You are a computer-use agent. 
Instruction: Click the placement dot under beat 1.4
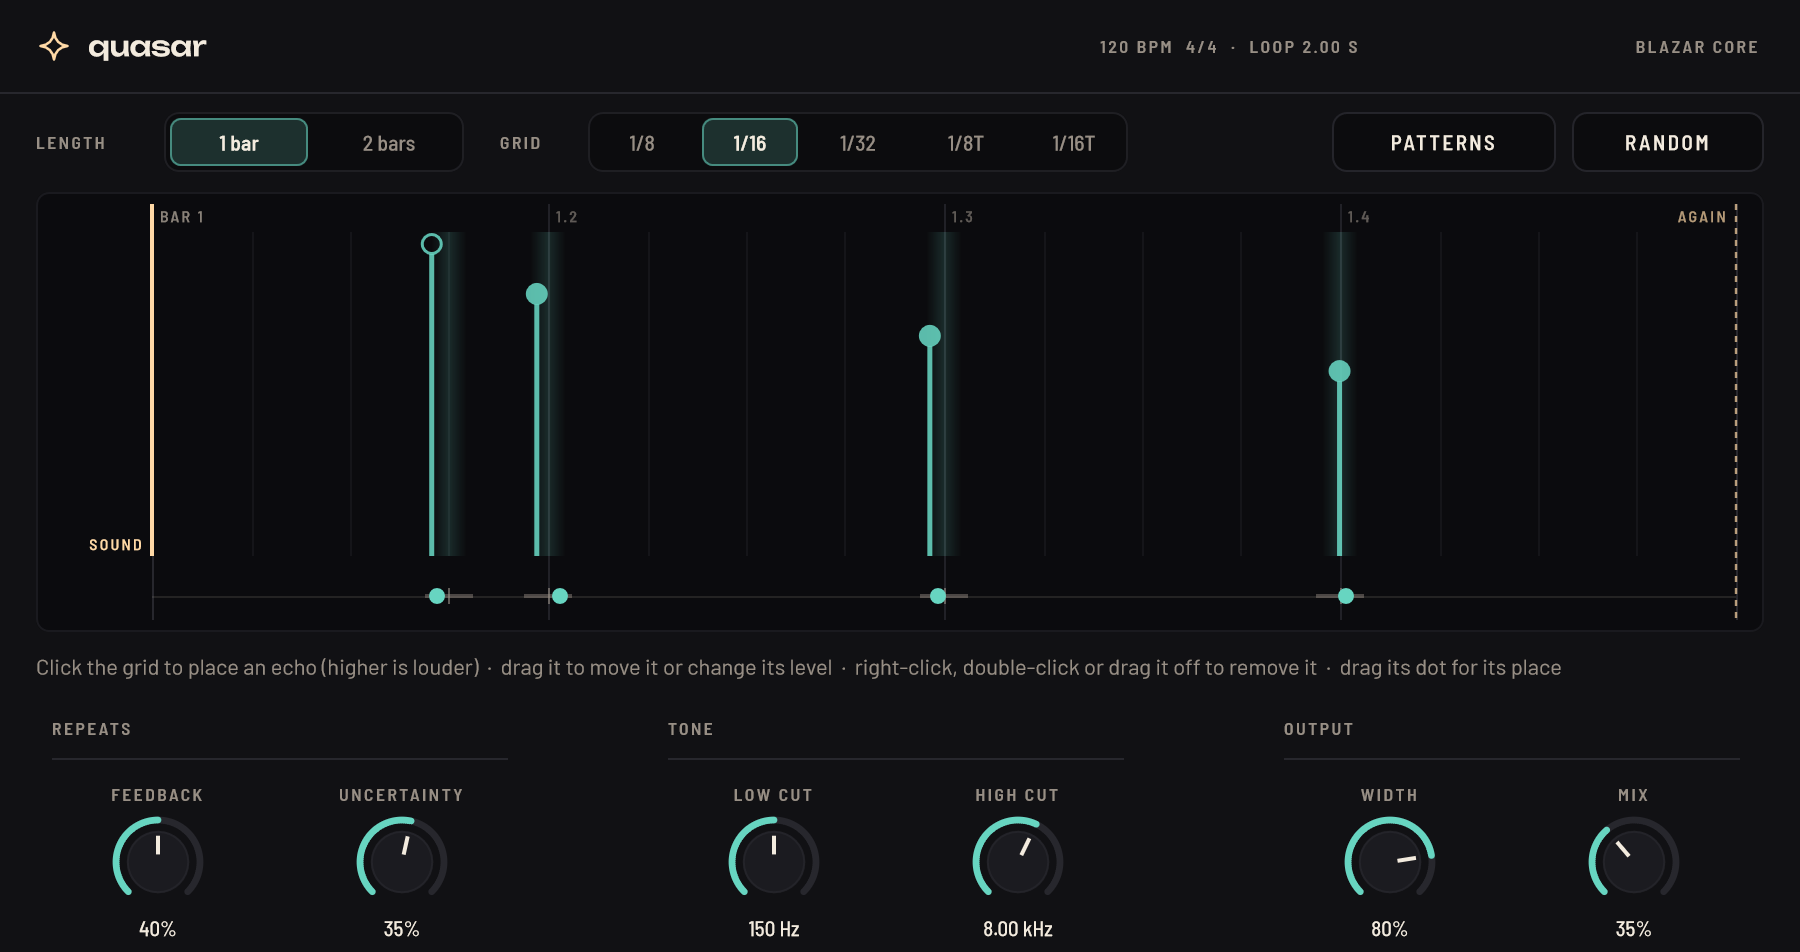tap(1346, 596)
